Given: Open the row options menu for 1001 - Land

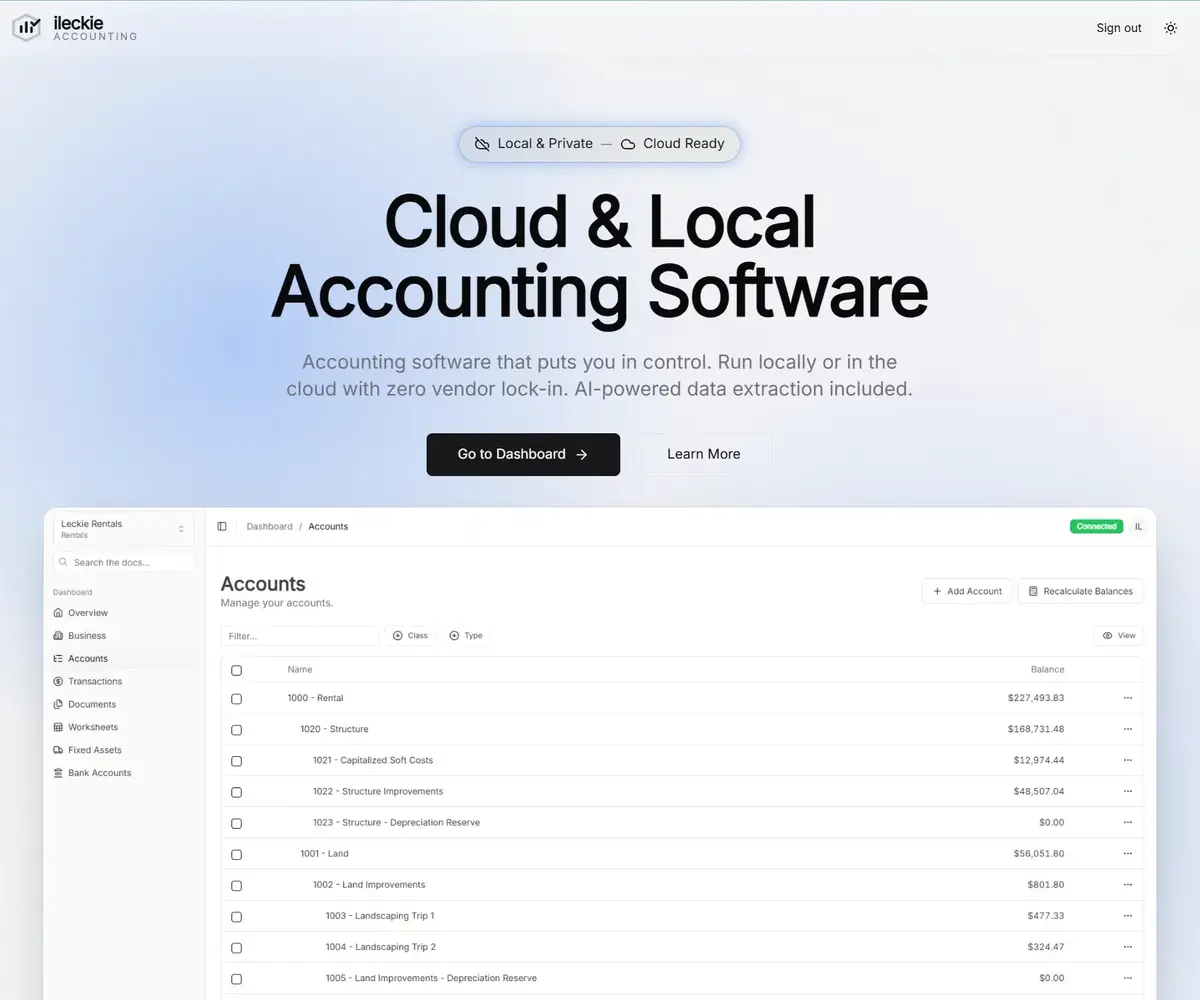Looking at the screenshot, I should [1128, 853].
